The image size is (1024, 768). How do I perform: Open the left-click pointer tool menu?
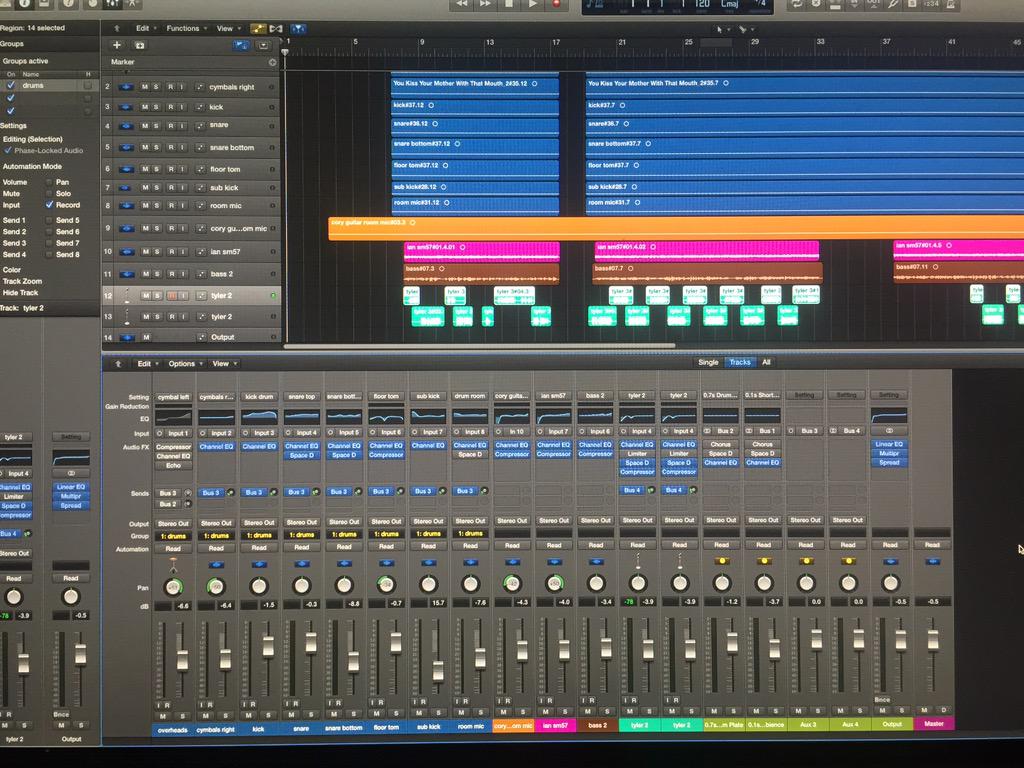(x=722, y=29)
